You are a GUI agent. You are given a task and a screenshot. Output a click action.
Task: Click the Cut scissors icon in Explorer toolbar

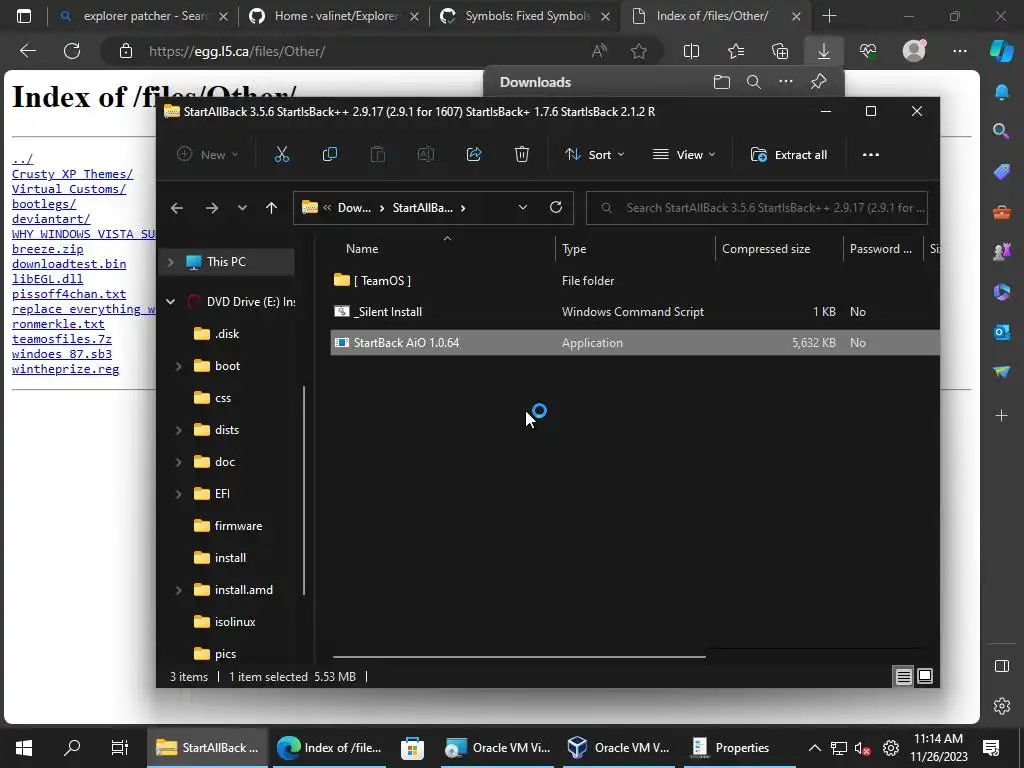click(281, 155)
